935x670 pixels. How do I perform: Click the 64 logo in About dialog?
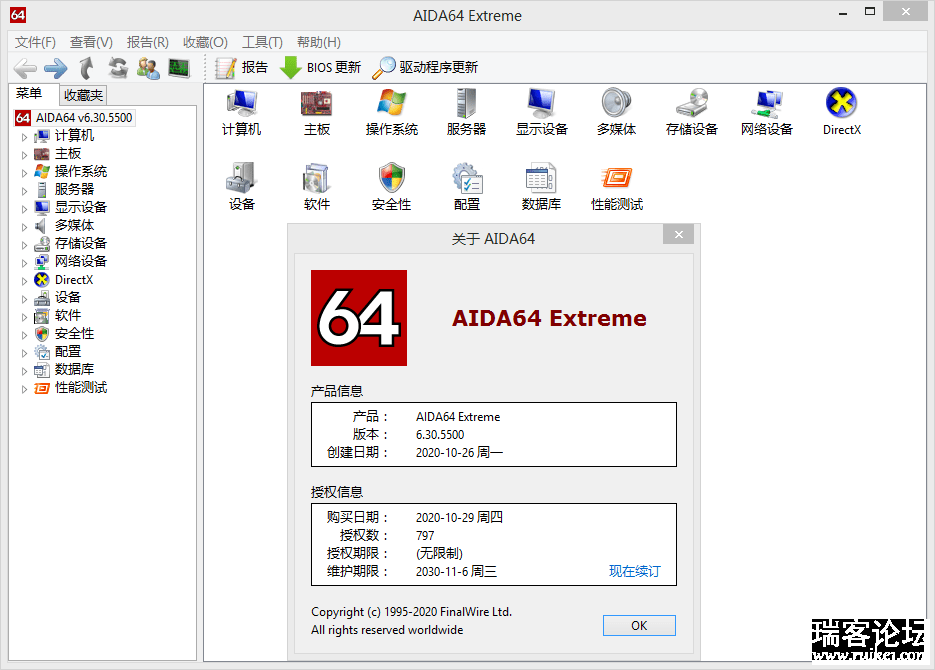point(359,318)
